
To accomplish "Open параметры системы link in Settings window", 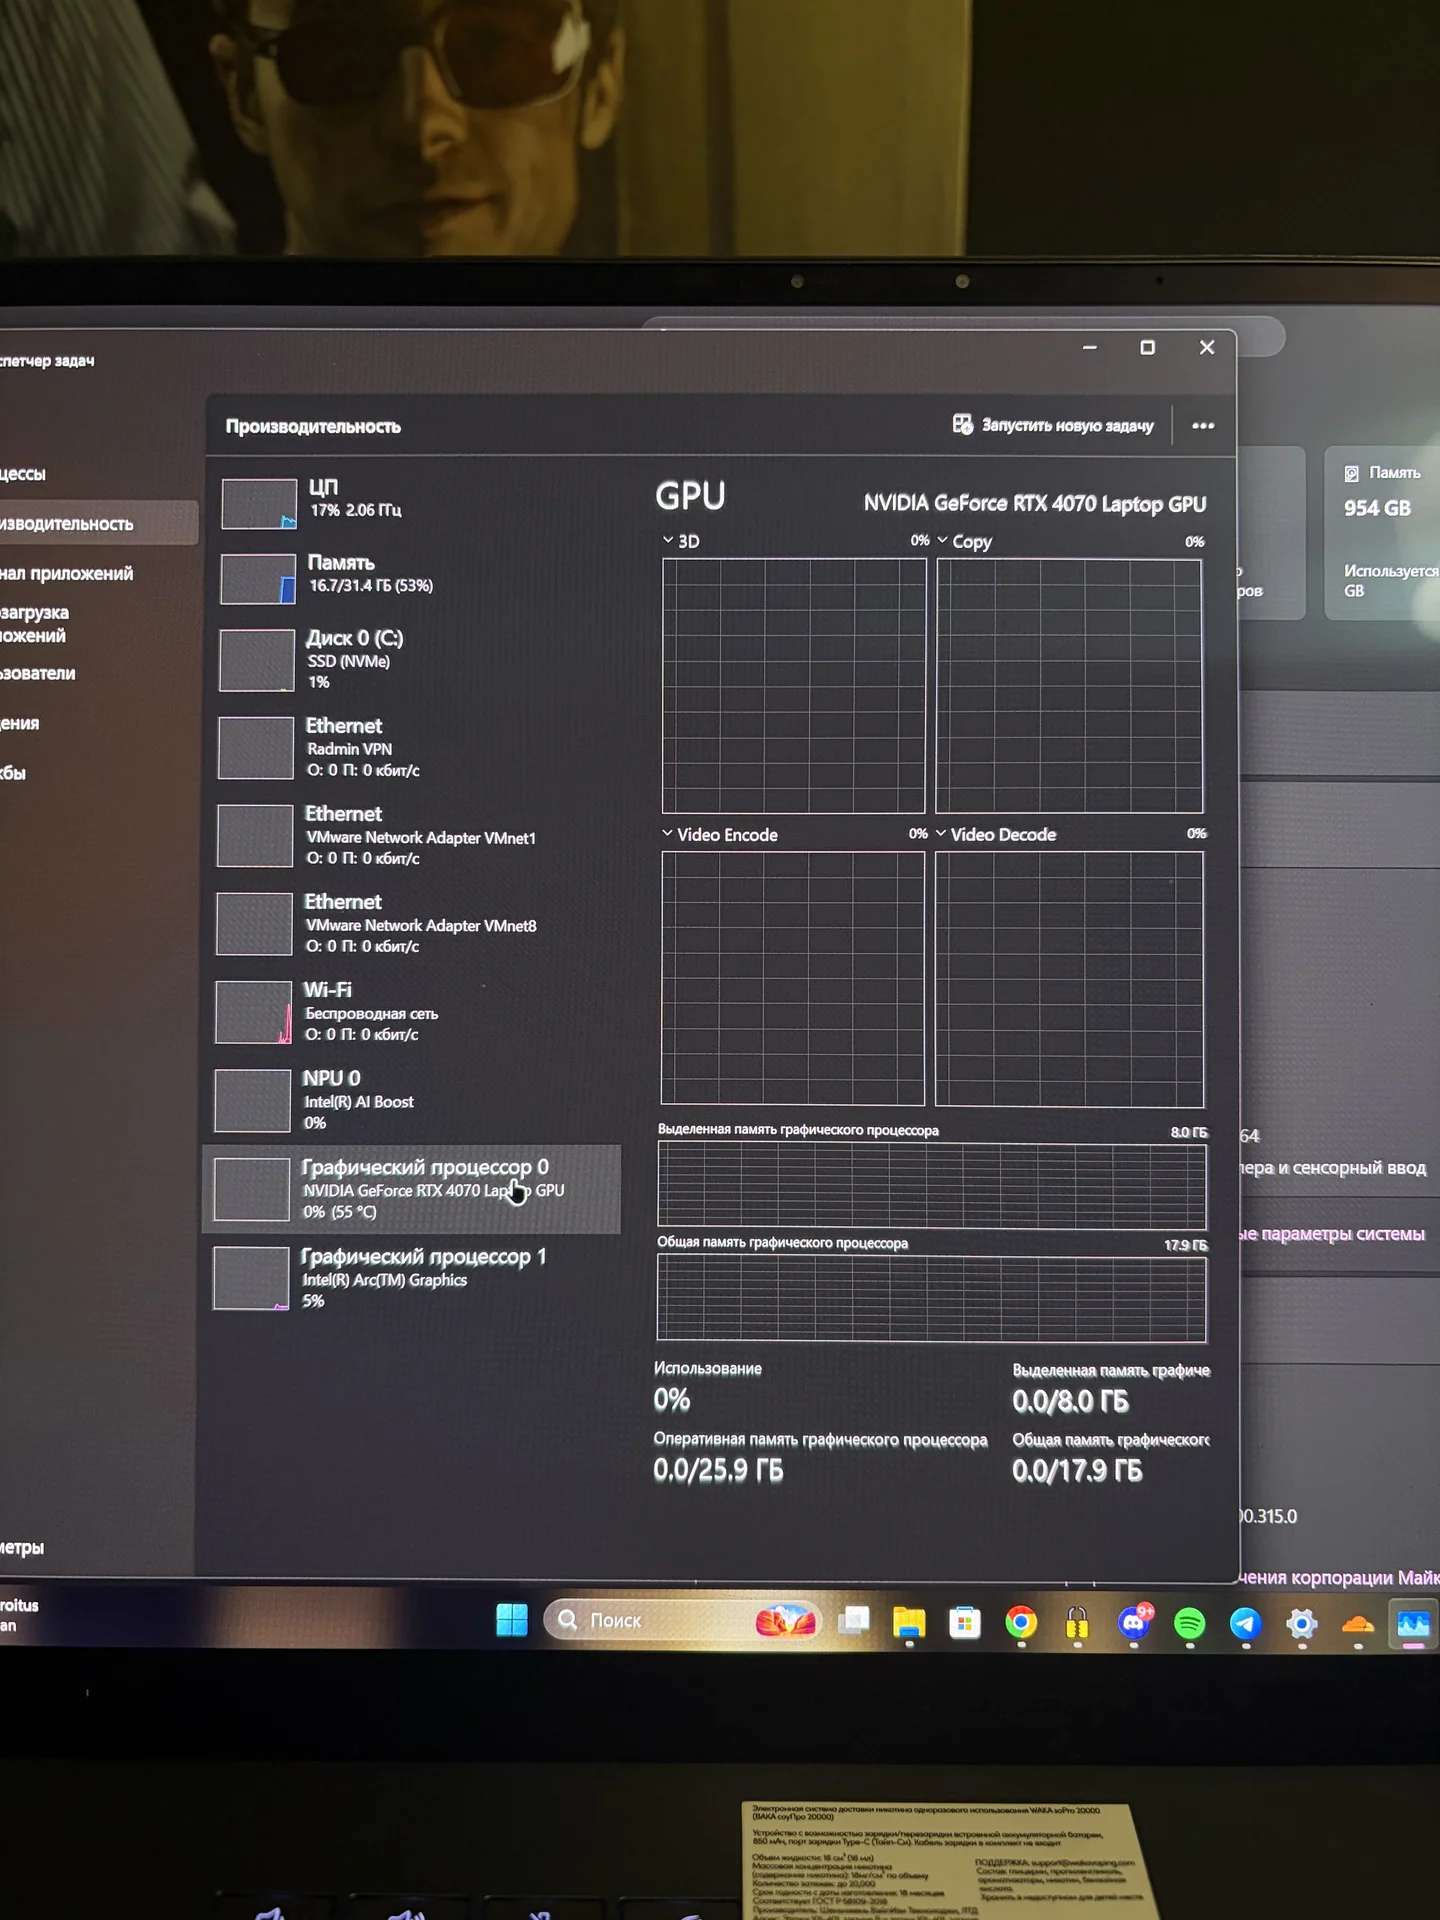I will (1332, 1234).
